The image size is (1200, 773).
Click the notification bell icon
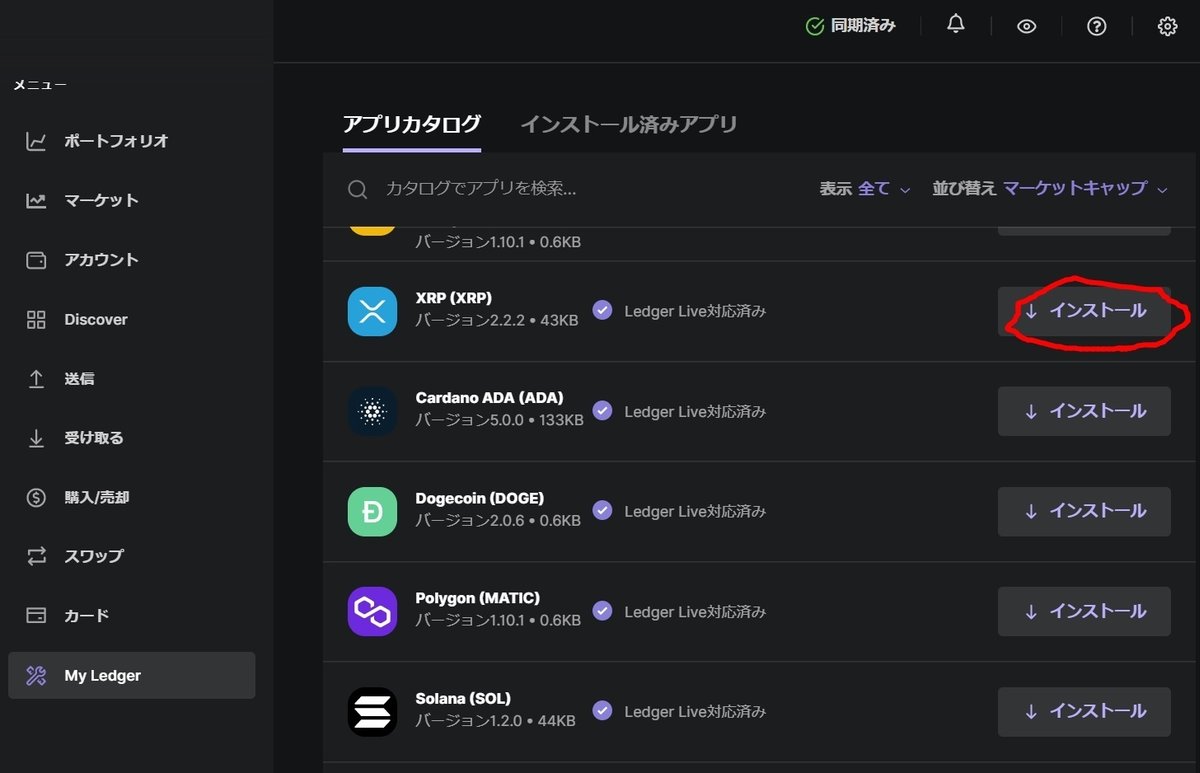tap(956, 26)
